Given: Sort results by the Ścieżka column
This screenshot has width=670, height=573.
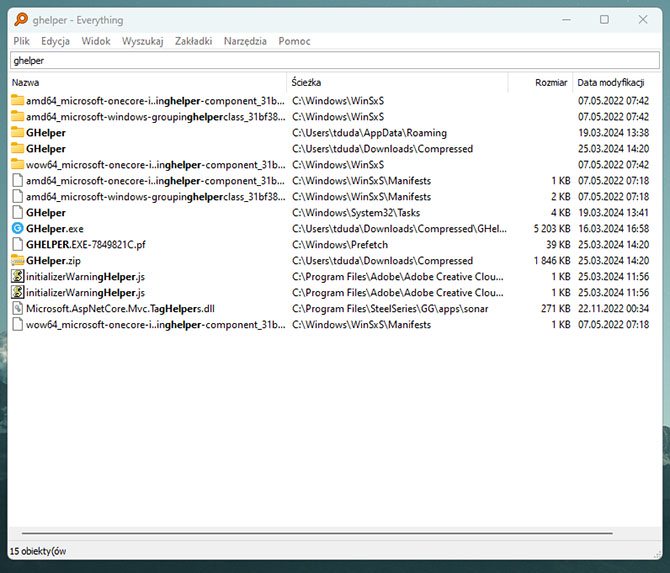Looking at the screenshot, I should click(397, 82).
